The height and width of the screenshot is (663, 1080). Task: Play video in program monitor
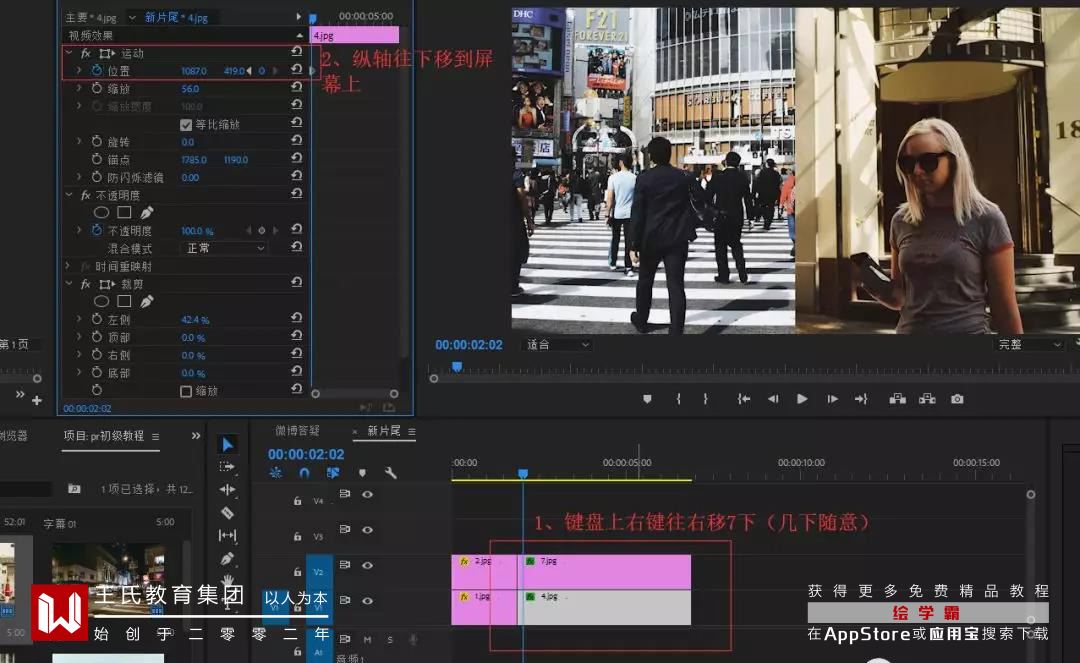(x=802, y=399)
